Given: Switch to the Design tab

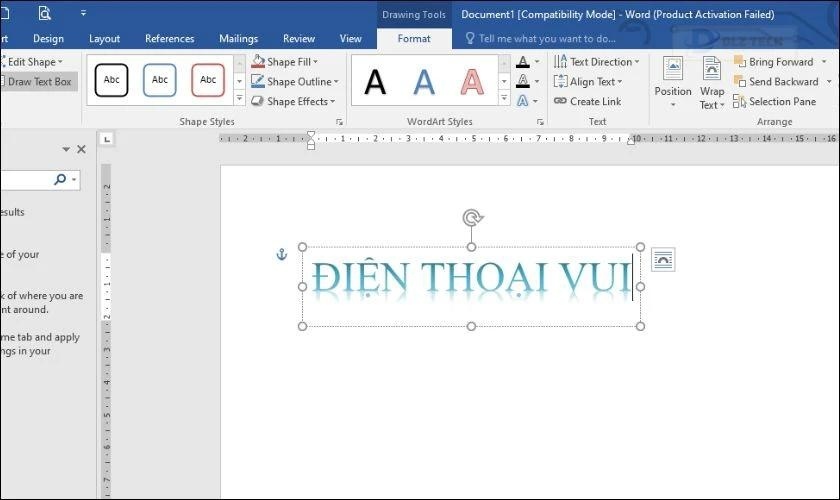Looking at the screenshot, I should coord(48,39).
